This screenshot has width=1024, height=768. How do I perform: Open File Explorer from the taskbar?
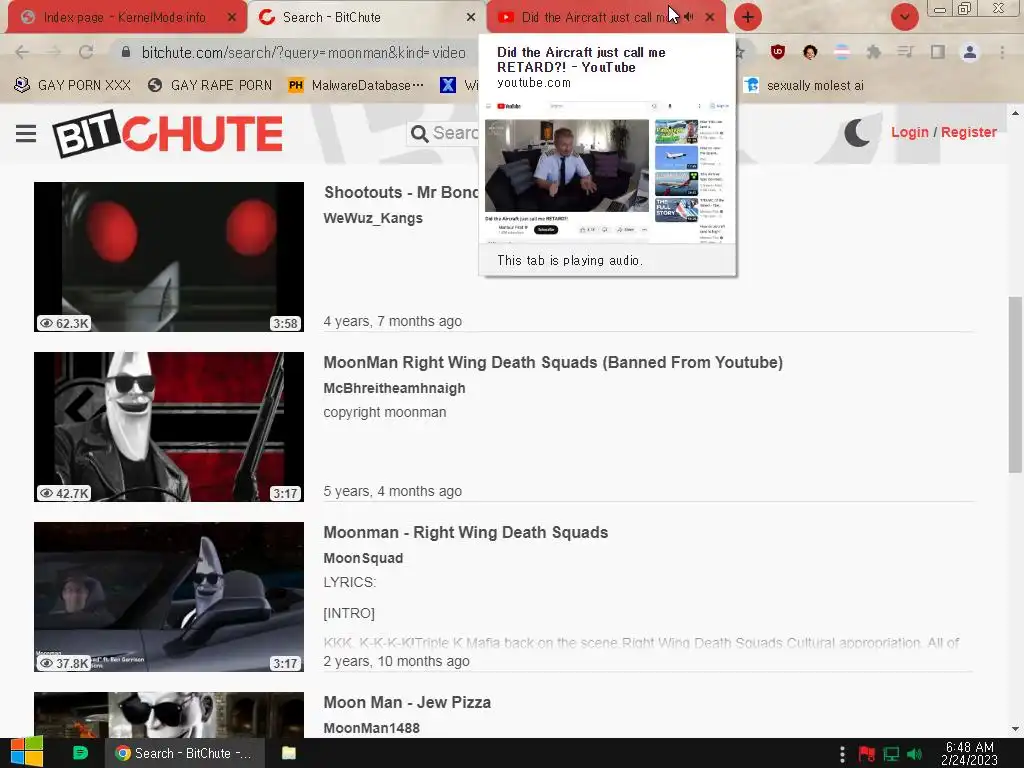pyautogui.click(x=289, y=753)
